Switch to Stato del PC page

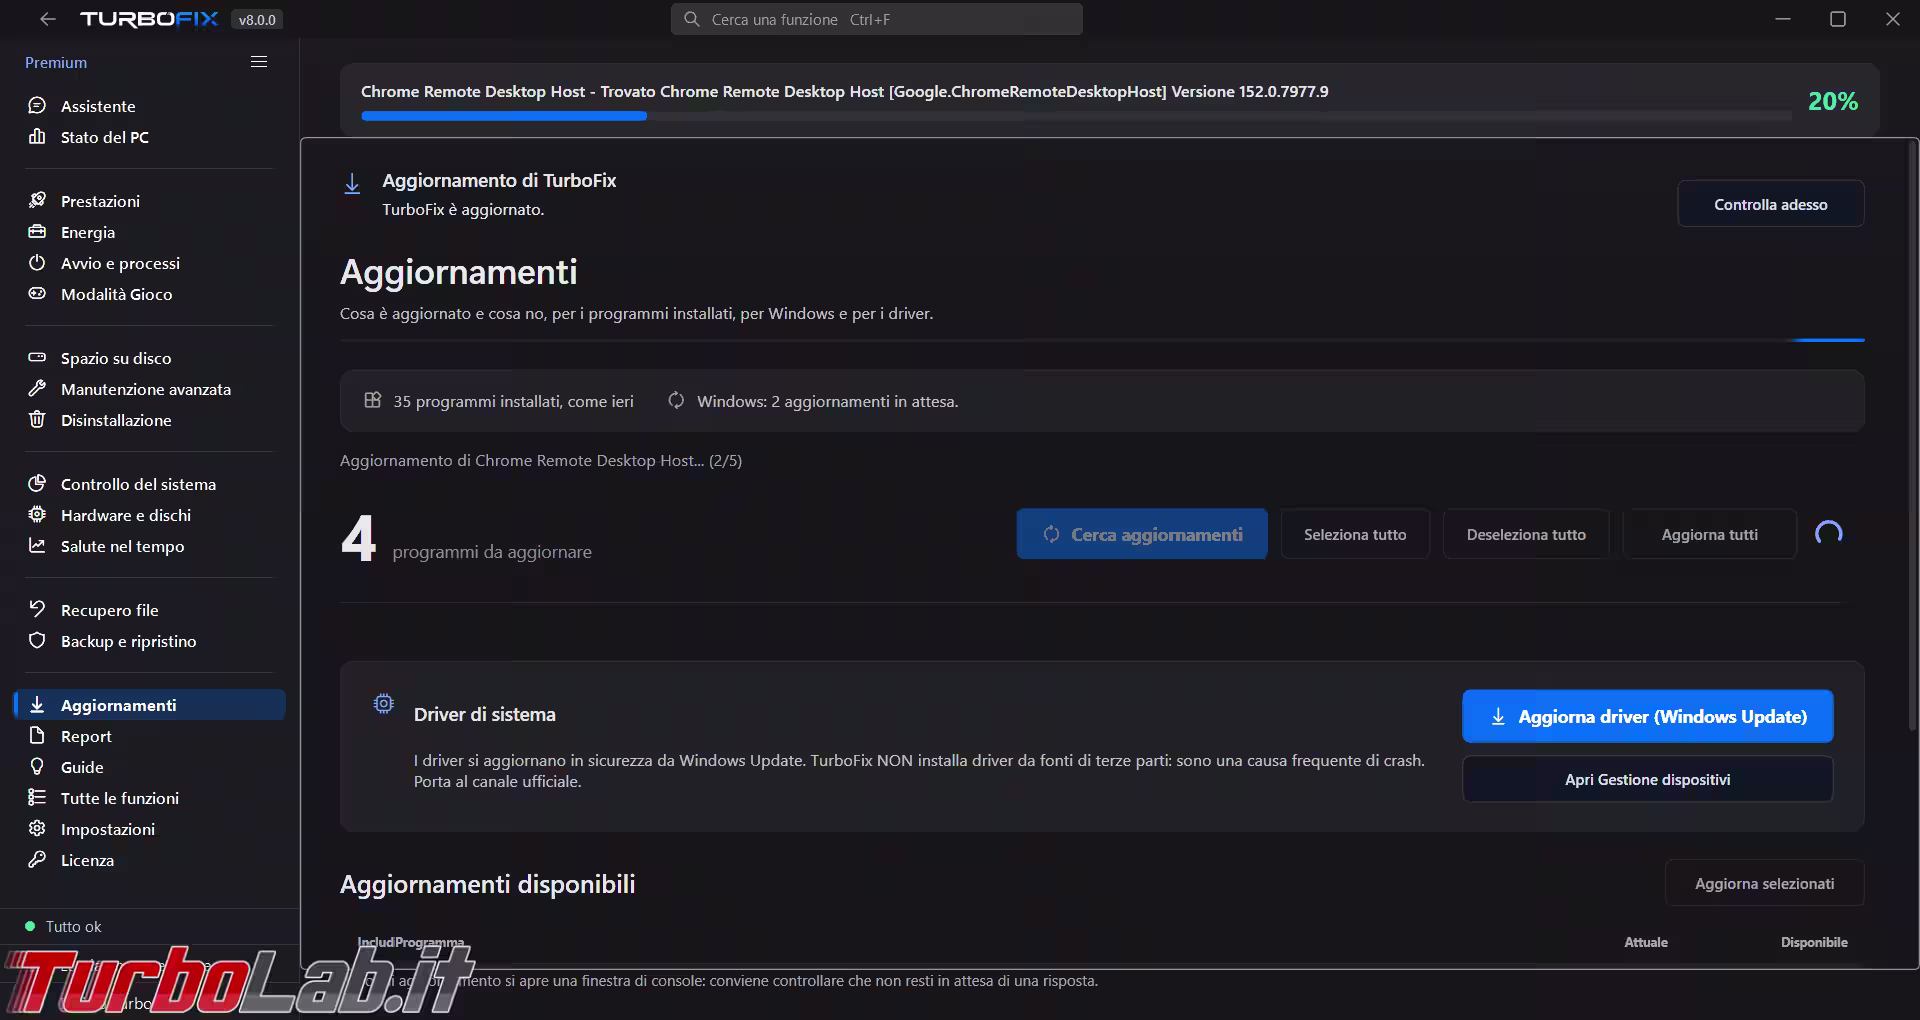105,138
